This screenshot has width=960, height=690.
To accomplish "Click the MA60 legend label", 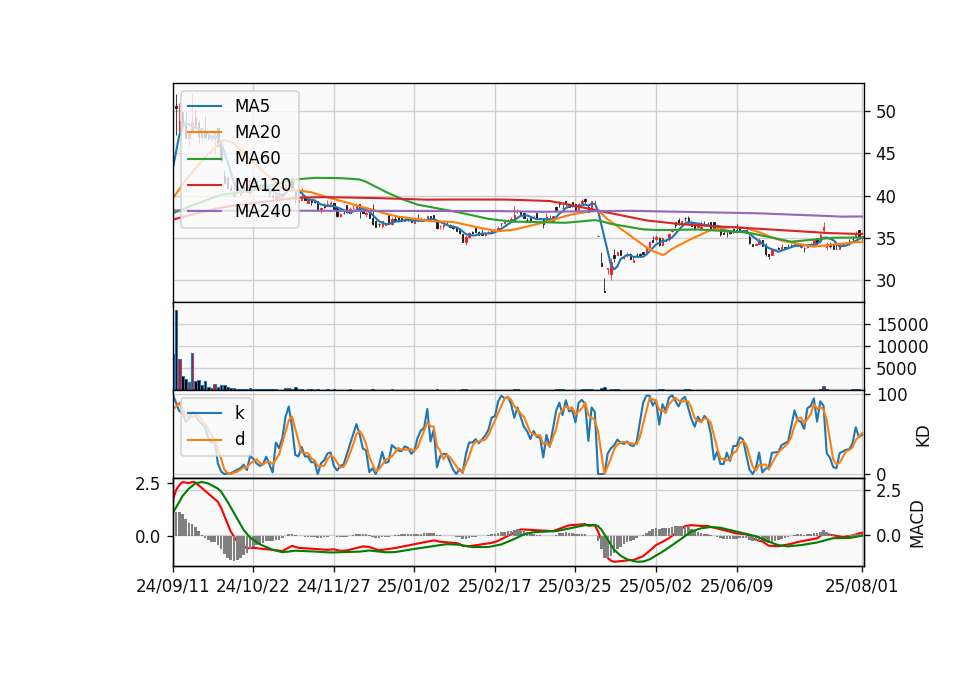I will (x=257, y=158).
